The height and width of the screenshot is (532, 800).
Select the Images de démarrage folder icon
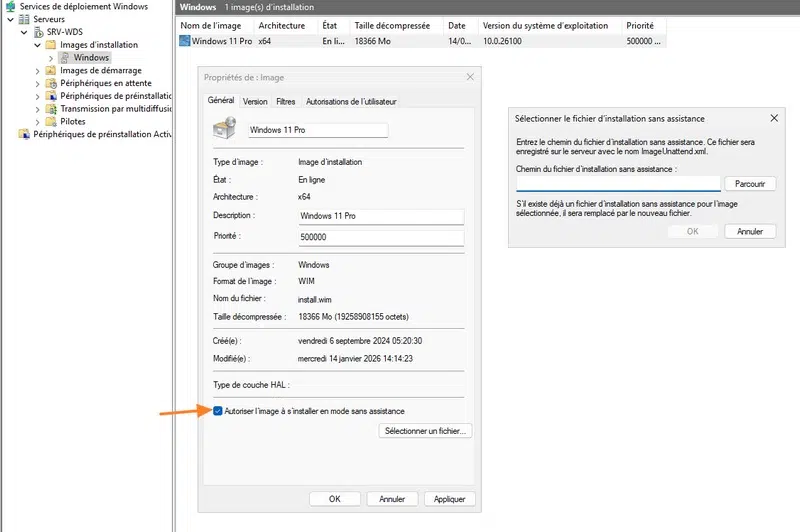pos(51,71)
